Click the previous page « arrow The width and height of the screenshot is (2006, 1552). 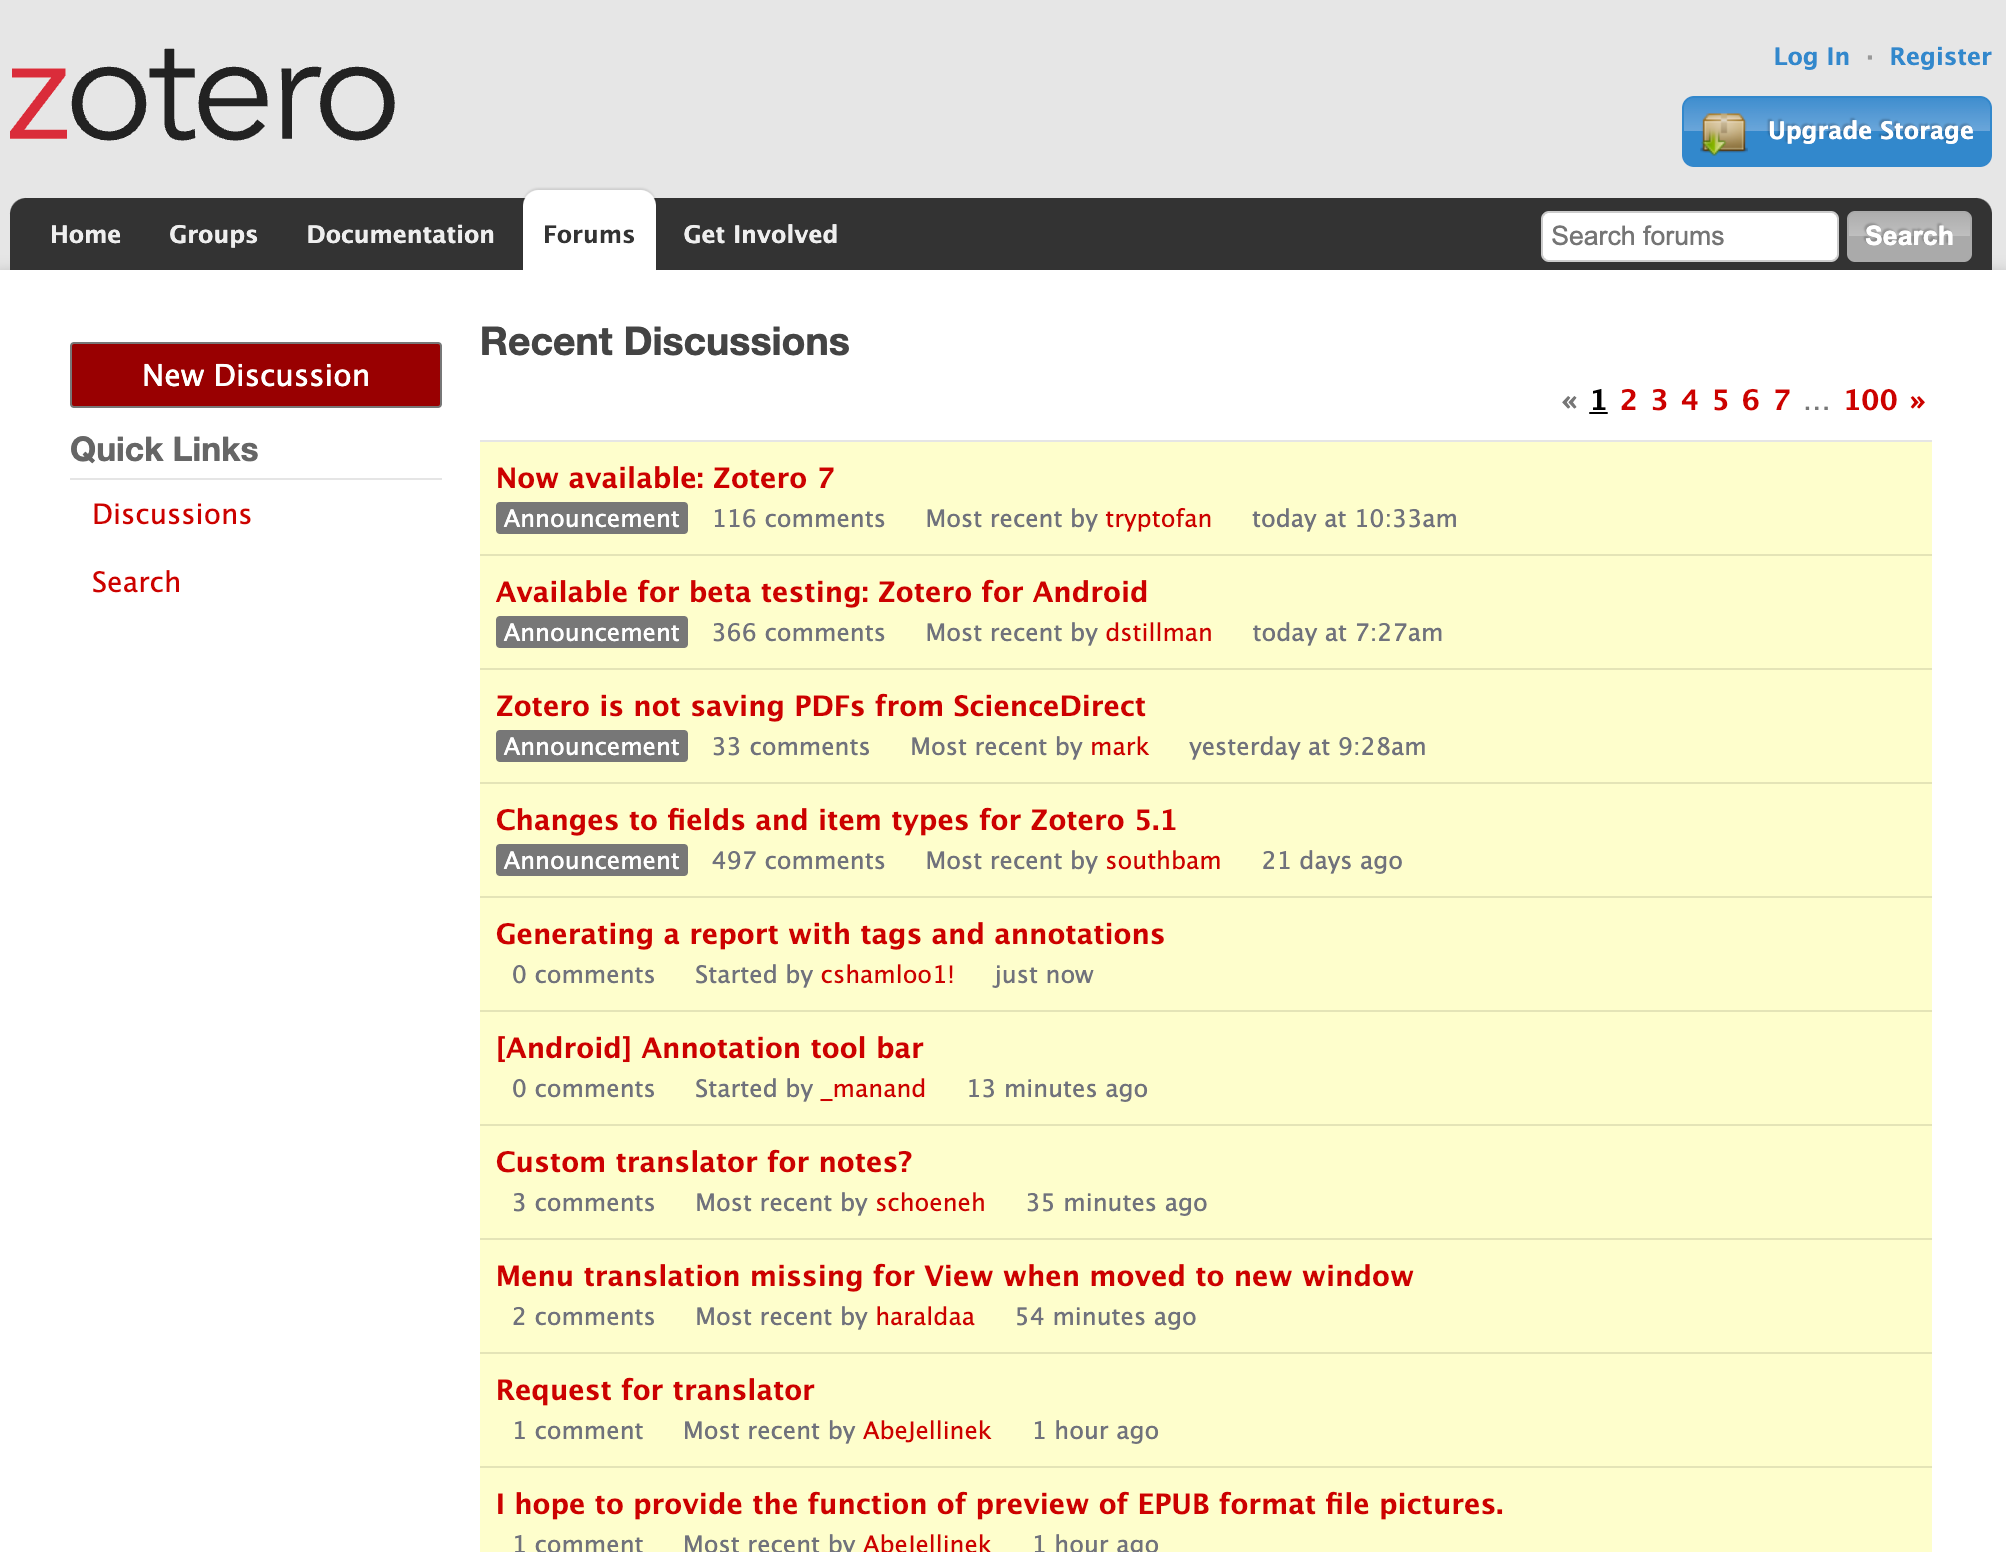pyautogui.click(x=1569, y=401)
